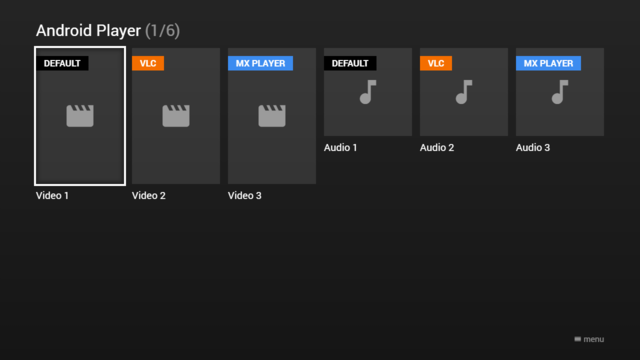Choose the Video 3 caption label

click(244, 196)
